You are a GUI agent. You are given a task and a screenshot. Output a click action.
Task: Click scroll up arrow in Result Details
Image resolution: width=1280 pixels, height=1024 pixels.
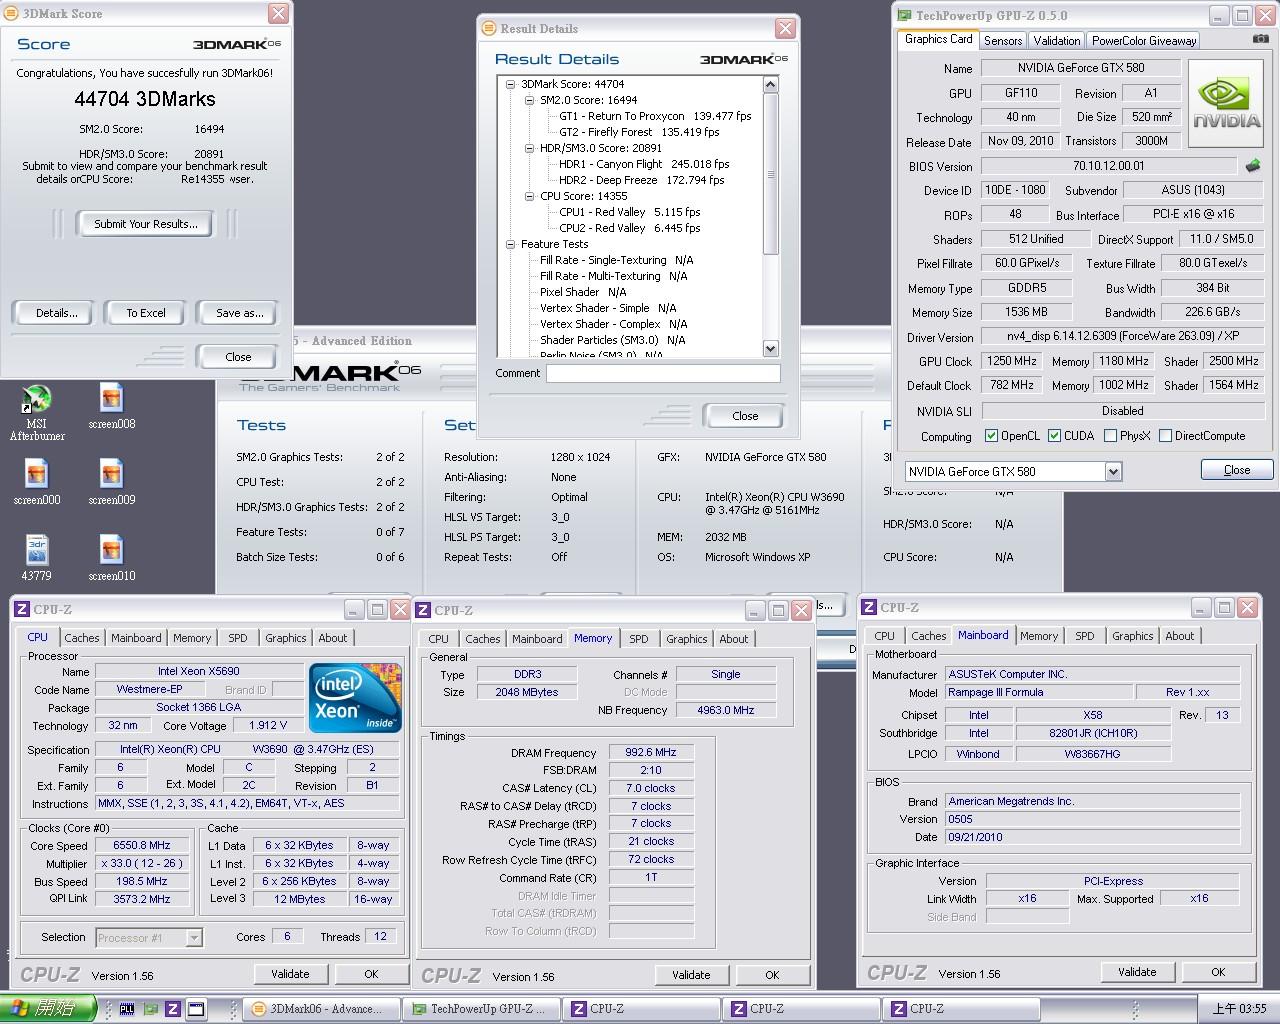click(x=770, y=85)
